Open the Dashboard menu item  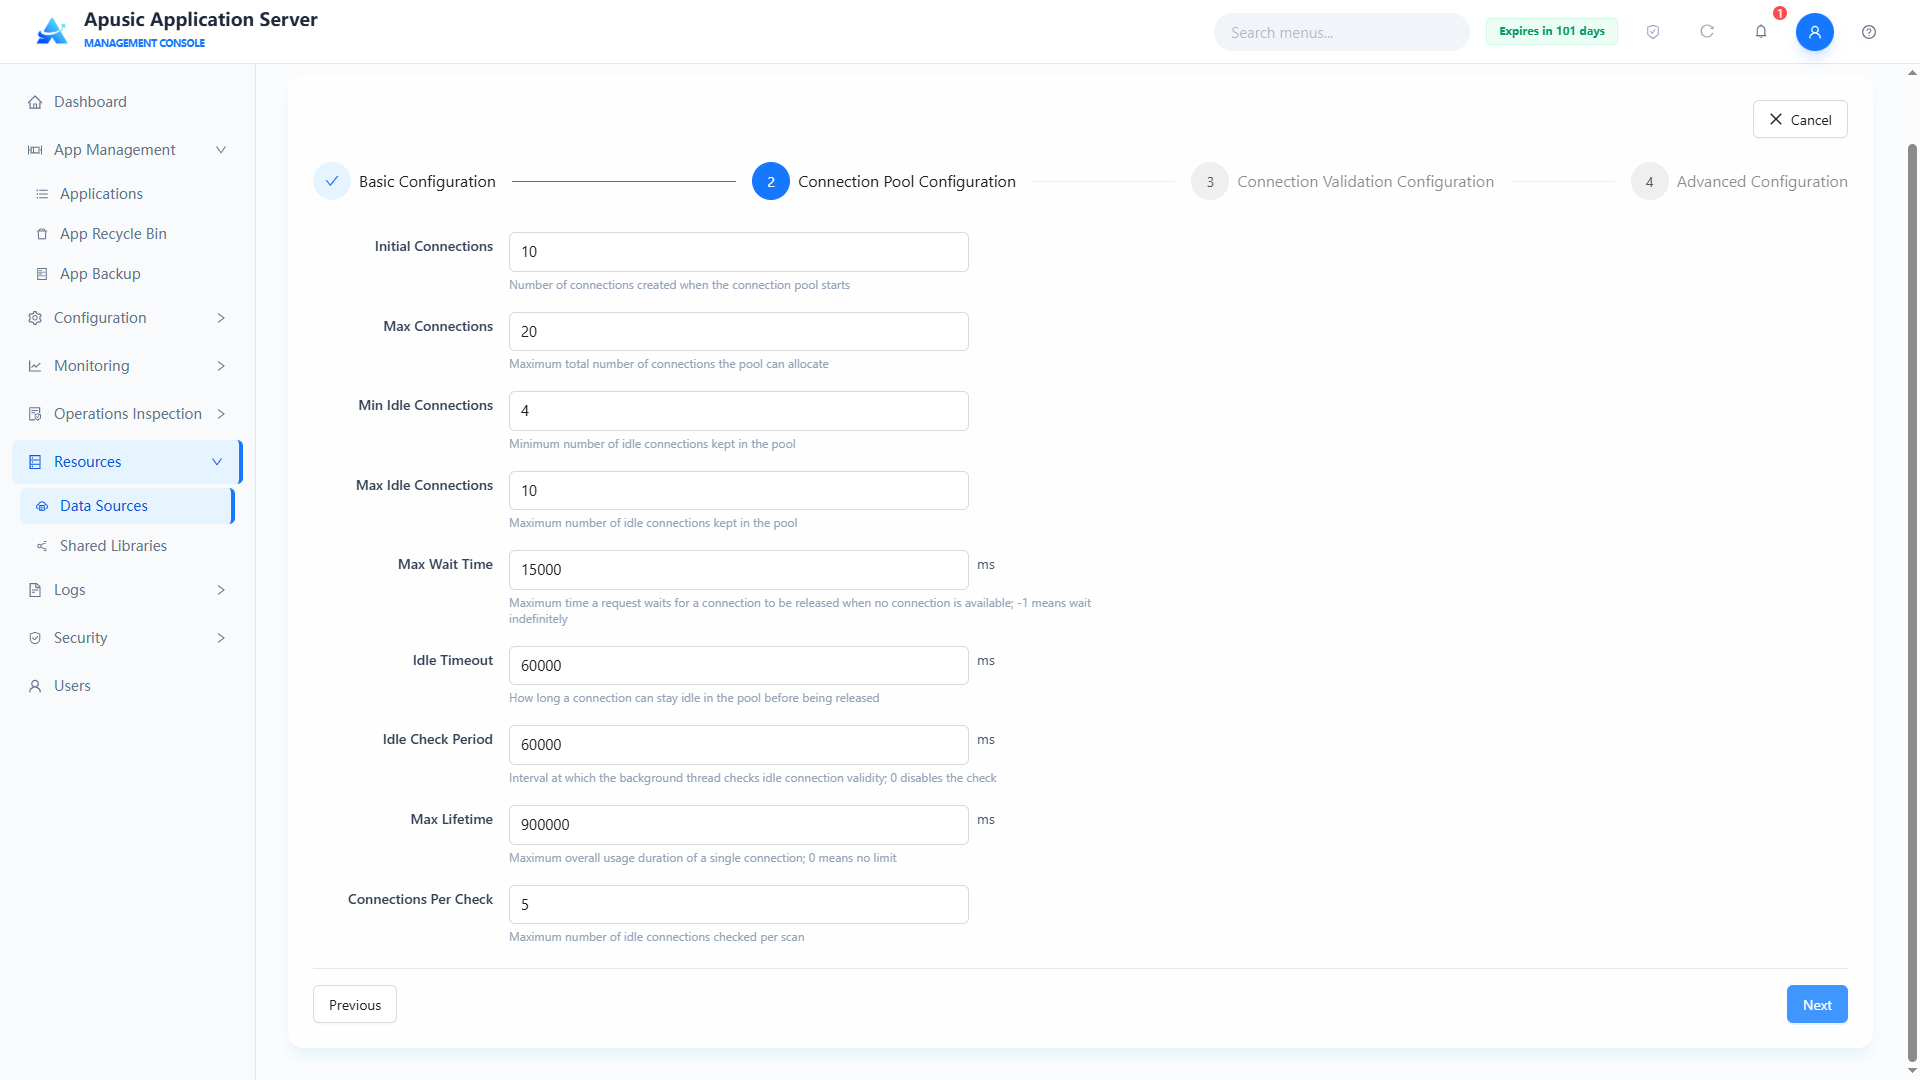(128, 102)
